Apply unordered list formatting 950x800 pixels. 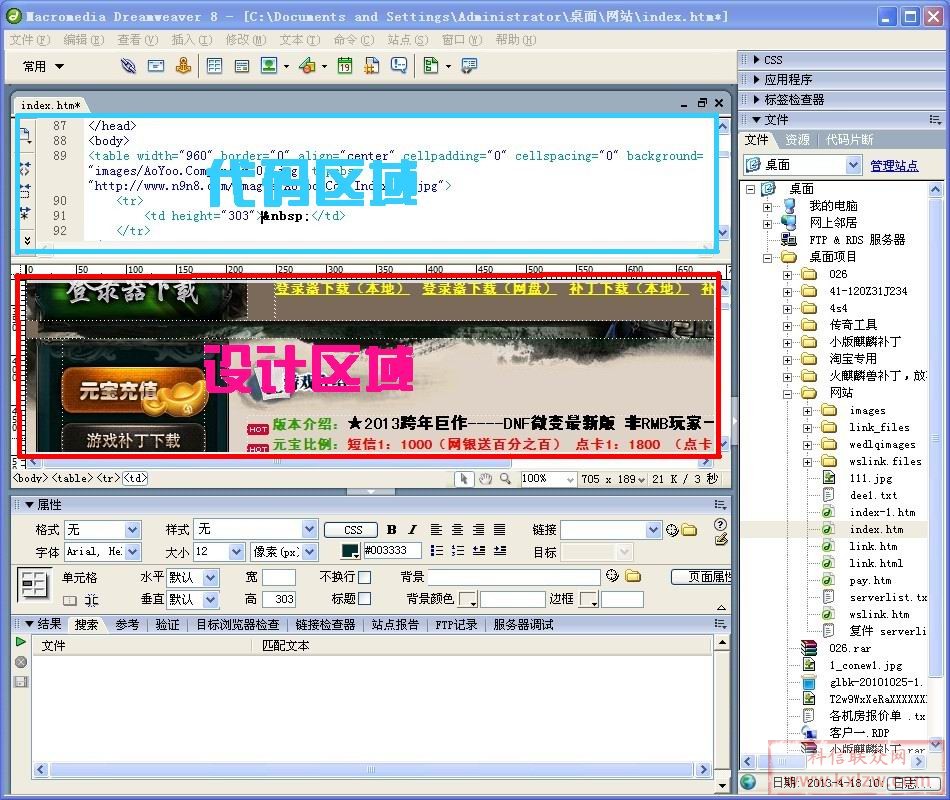(436, 551)
